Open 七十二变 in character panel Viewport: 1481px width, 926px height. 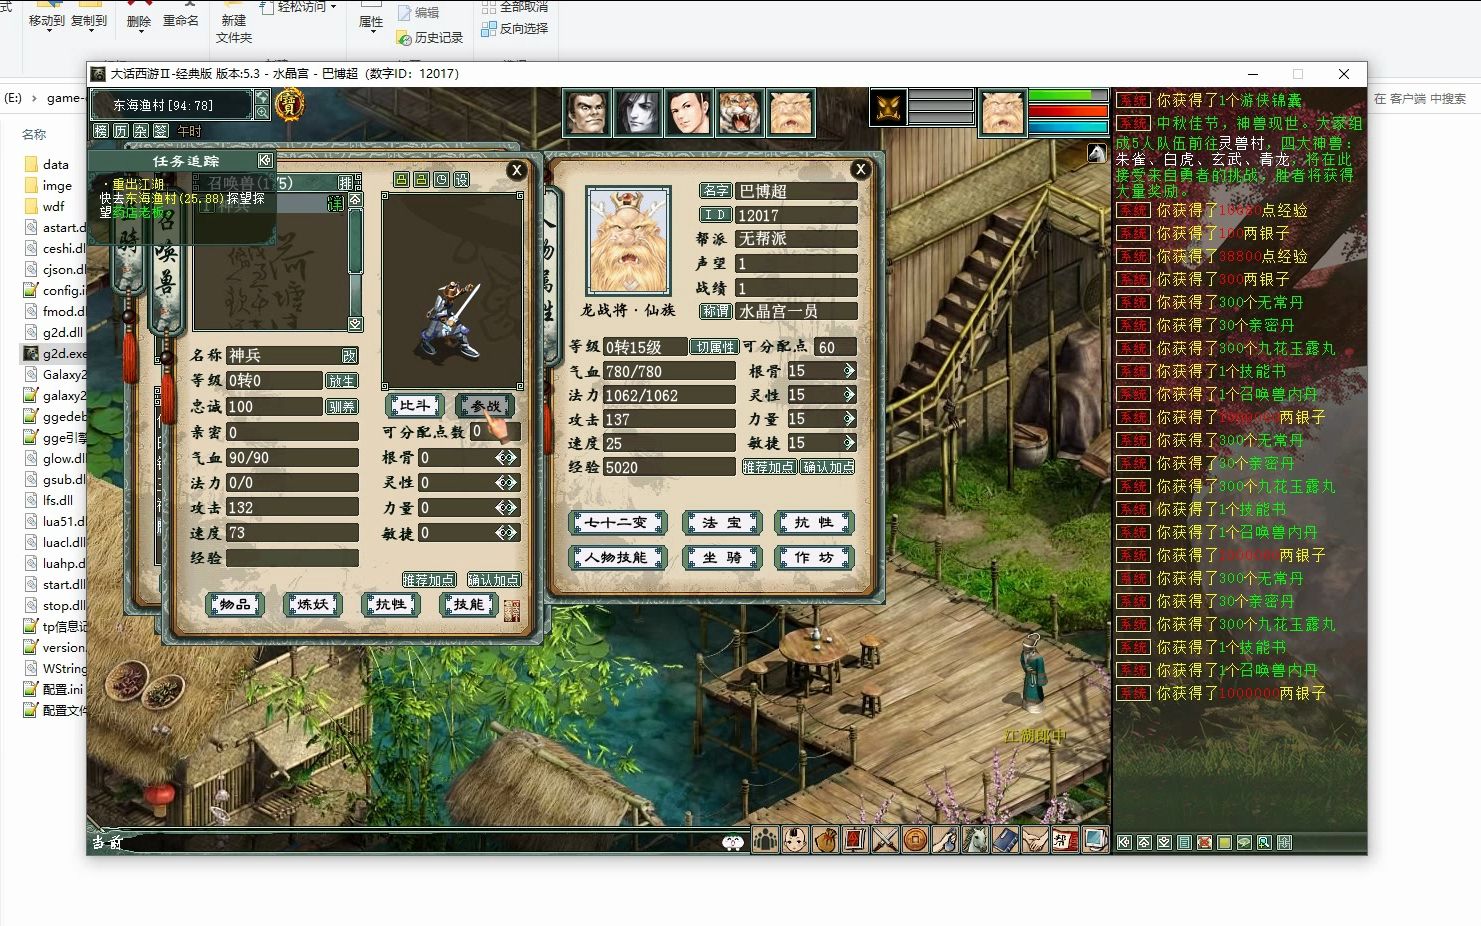(x=617, y=523)
